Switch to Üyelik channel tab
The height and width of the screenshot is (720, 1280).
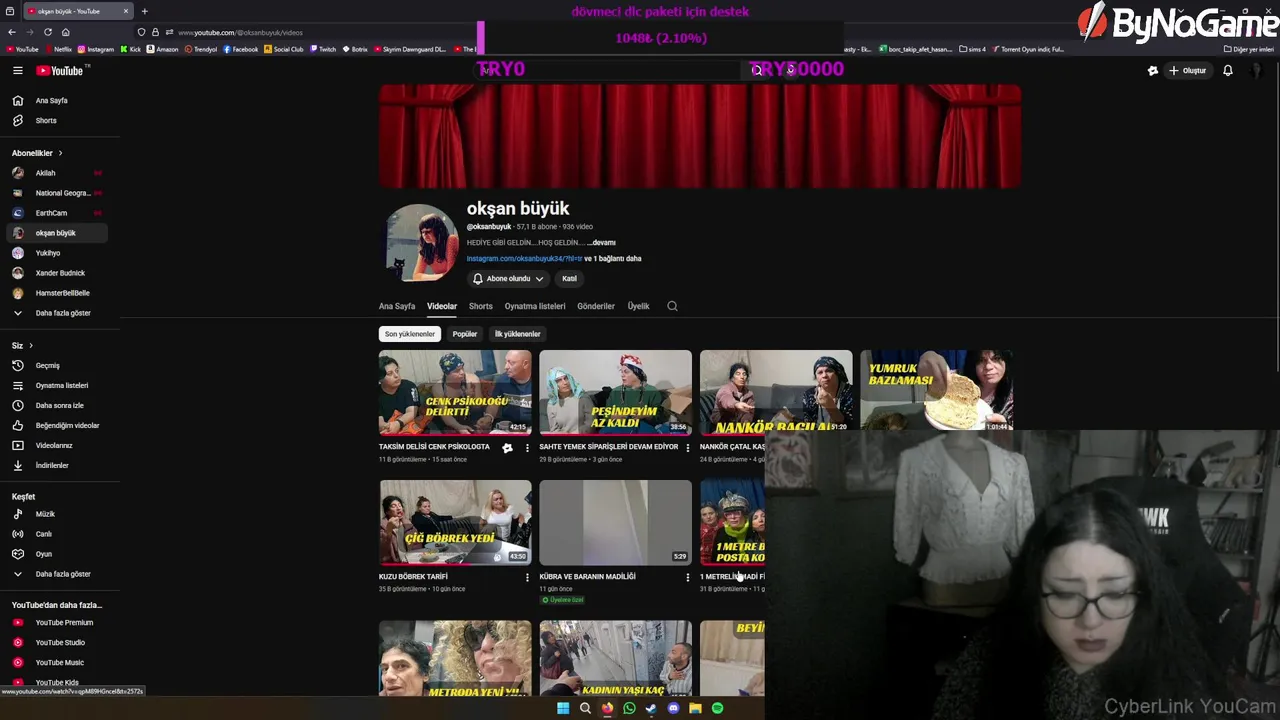638,306
